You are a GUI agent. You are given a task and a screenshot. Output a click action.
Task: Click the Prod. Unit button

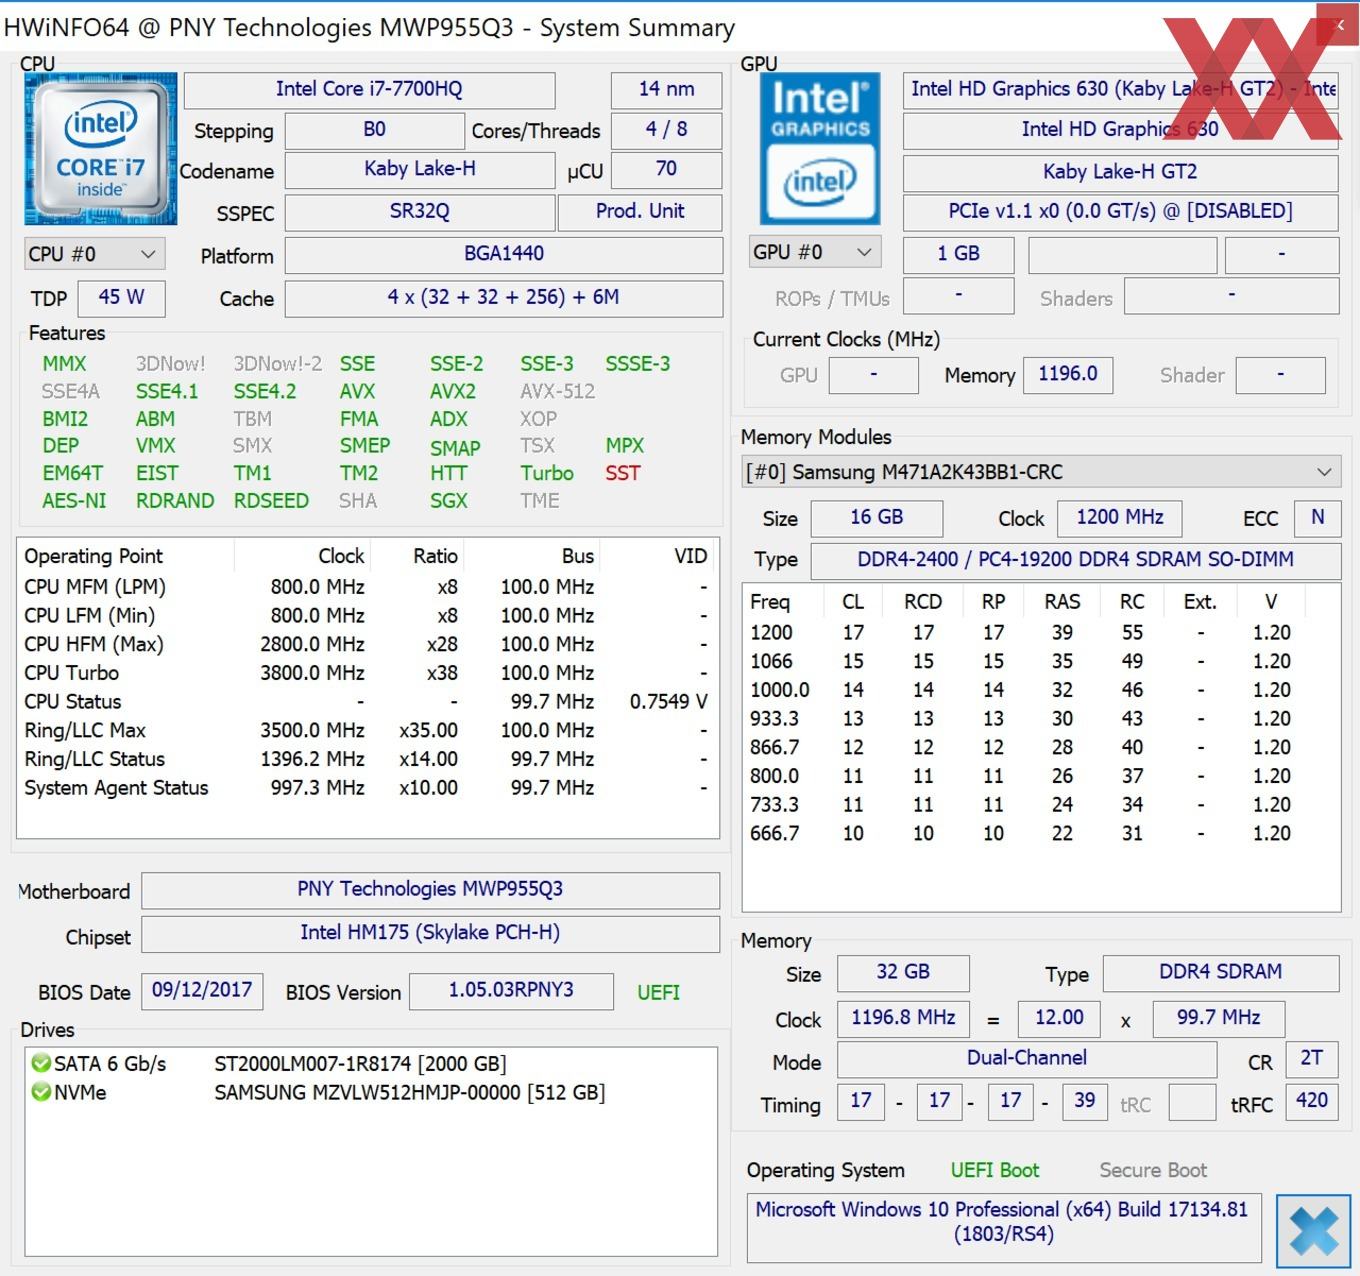click(x=640, y=211)
